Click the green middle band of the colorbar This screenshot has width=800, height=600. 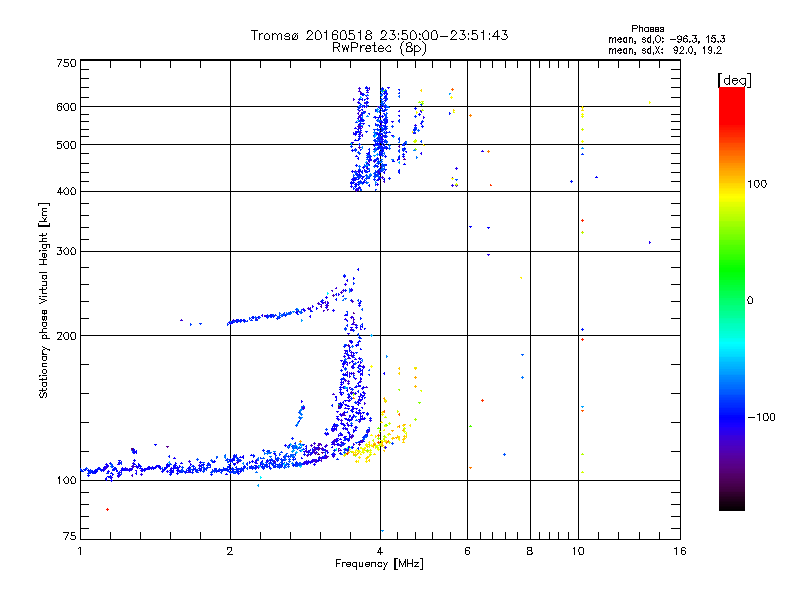[x=732, y=286]
